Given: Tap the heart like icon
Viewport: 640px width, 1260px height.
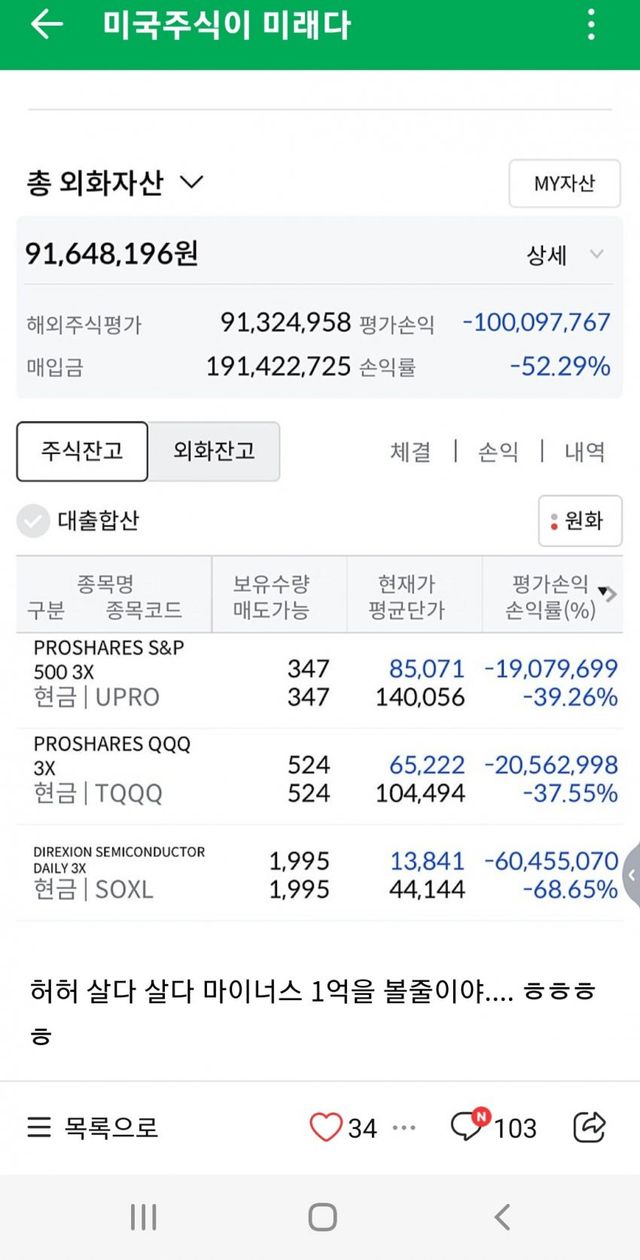Looking at the screenshot, I should click(x=325, y=1127).
